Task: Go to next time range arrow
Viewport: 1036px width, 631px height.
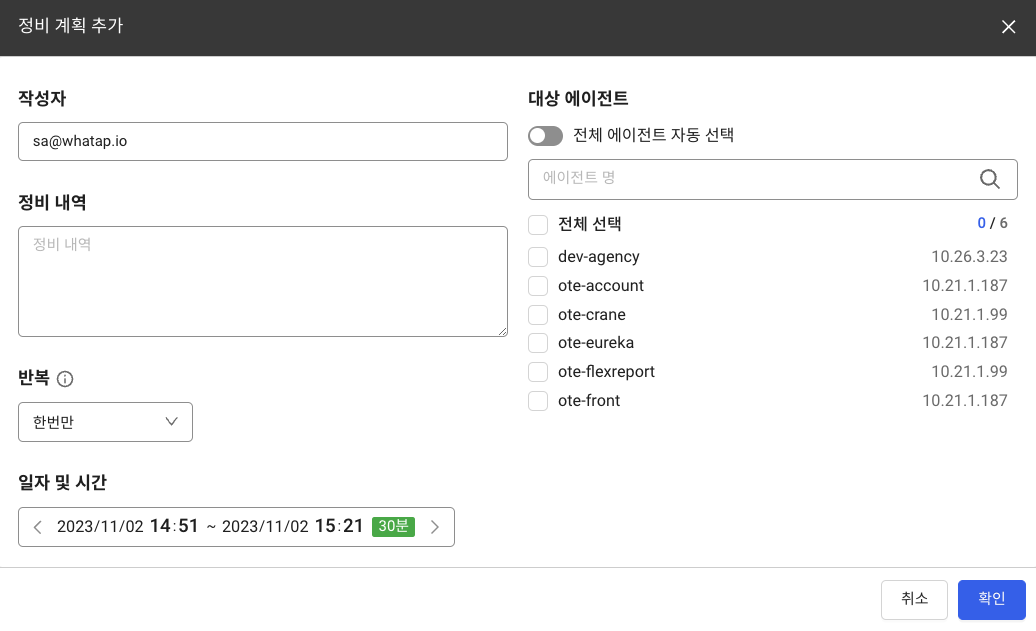Action: pos(435,527)
